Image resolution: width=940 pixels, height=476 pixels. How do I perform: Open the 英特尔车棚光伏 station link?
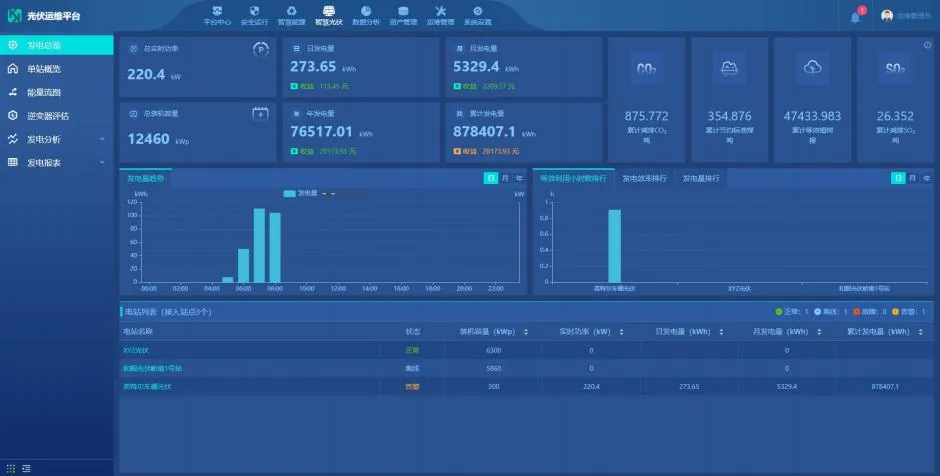tap(147, 387)
